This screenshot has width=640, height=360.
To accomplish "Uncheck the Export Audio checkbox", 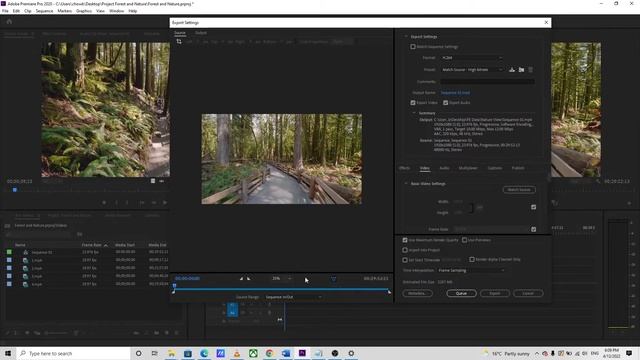I will (x=445, y=102).
